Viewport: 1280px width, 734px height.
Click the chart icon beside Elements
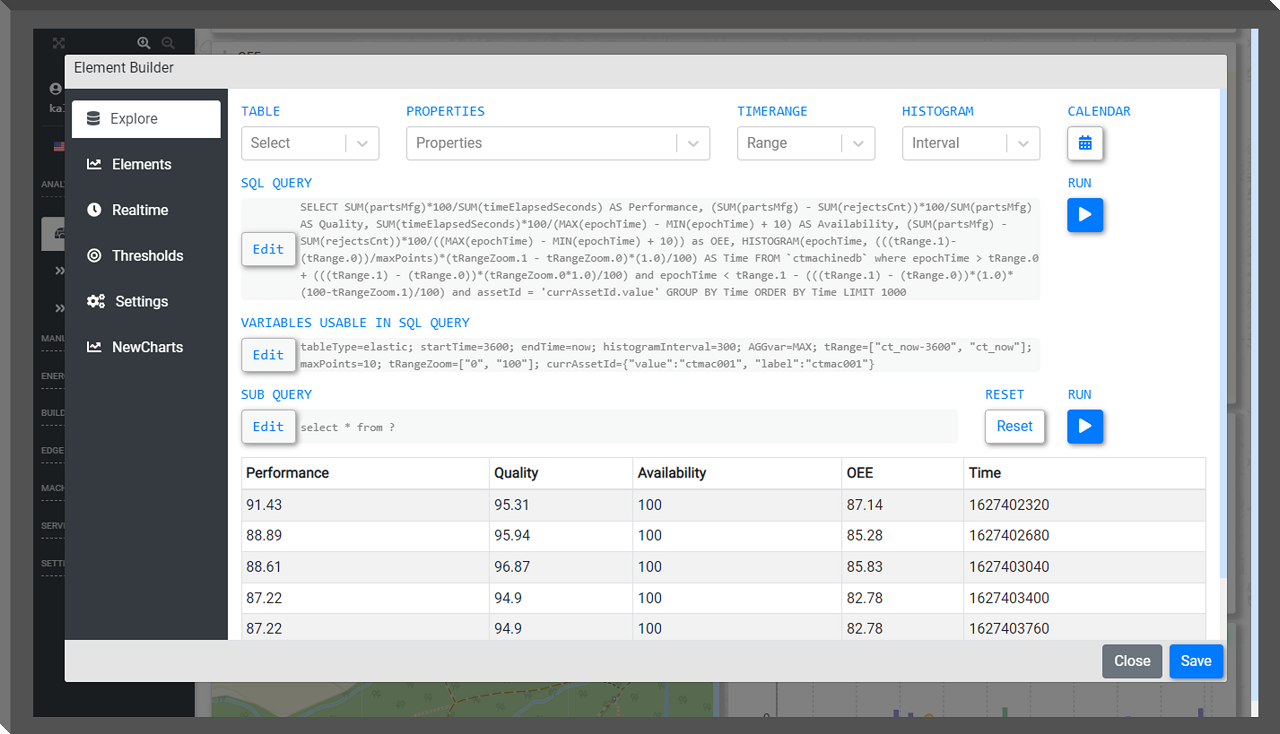(x=94, y=164)
